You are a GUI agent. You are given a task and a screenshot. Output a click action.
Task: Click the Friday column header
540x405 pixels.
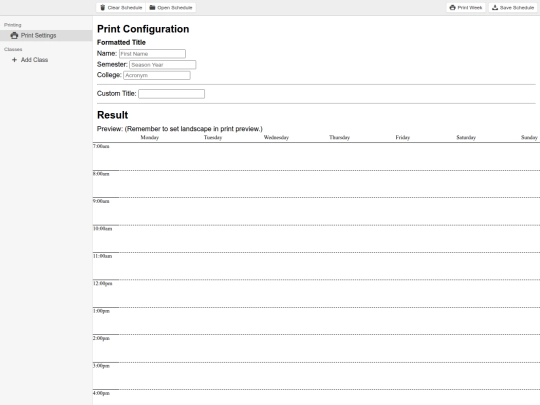pyautogui.click(x=403, y=137)
